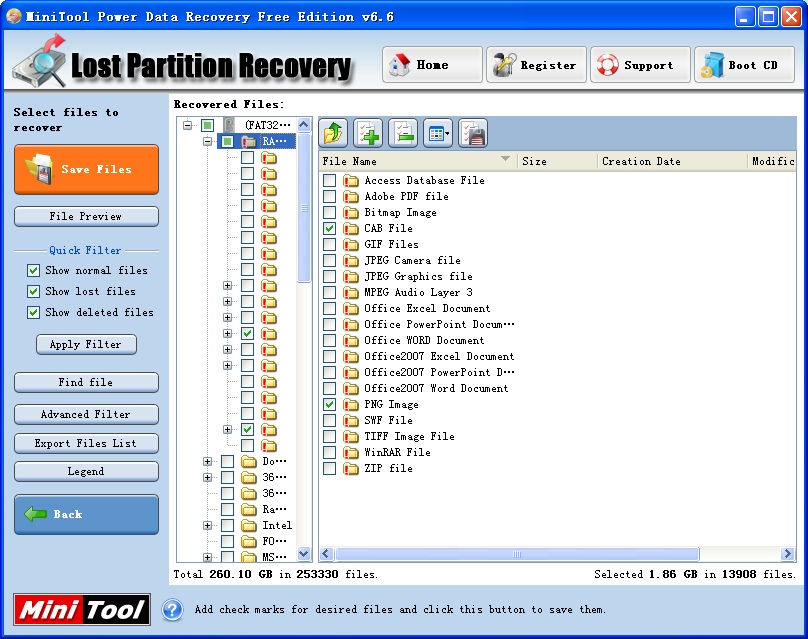Toggle the Show normal files checkbox
The height and width of the screenshot is (639, 808).
click(33, 271)
